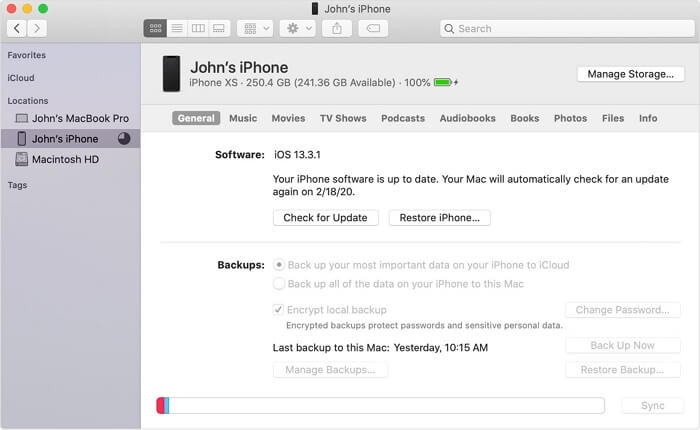Select back up to iCloud radio option
This screenshot has height=430, width=700.
[x=279, y=265]
